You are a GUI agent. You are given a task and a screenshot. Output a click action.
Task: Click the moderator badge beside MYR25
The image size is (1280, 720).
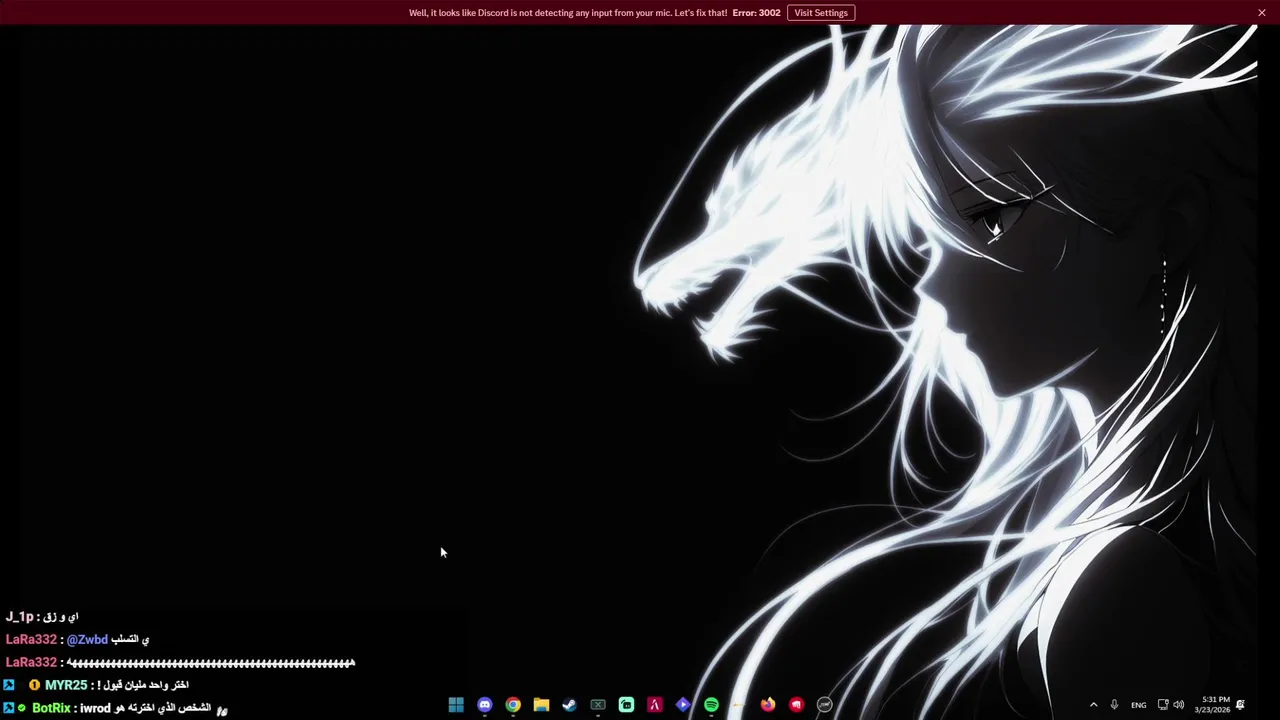[8, 685]
